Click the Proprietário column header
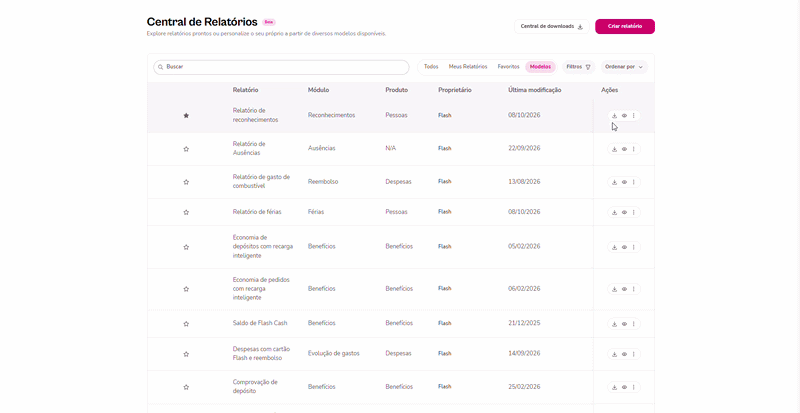Screen dimensions: 800x413 click(x=455, y=90)
